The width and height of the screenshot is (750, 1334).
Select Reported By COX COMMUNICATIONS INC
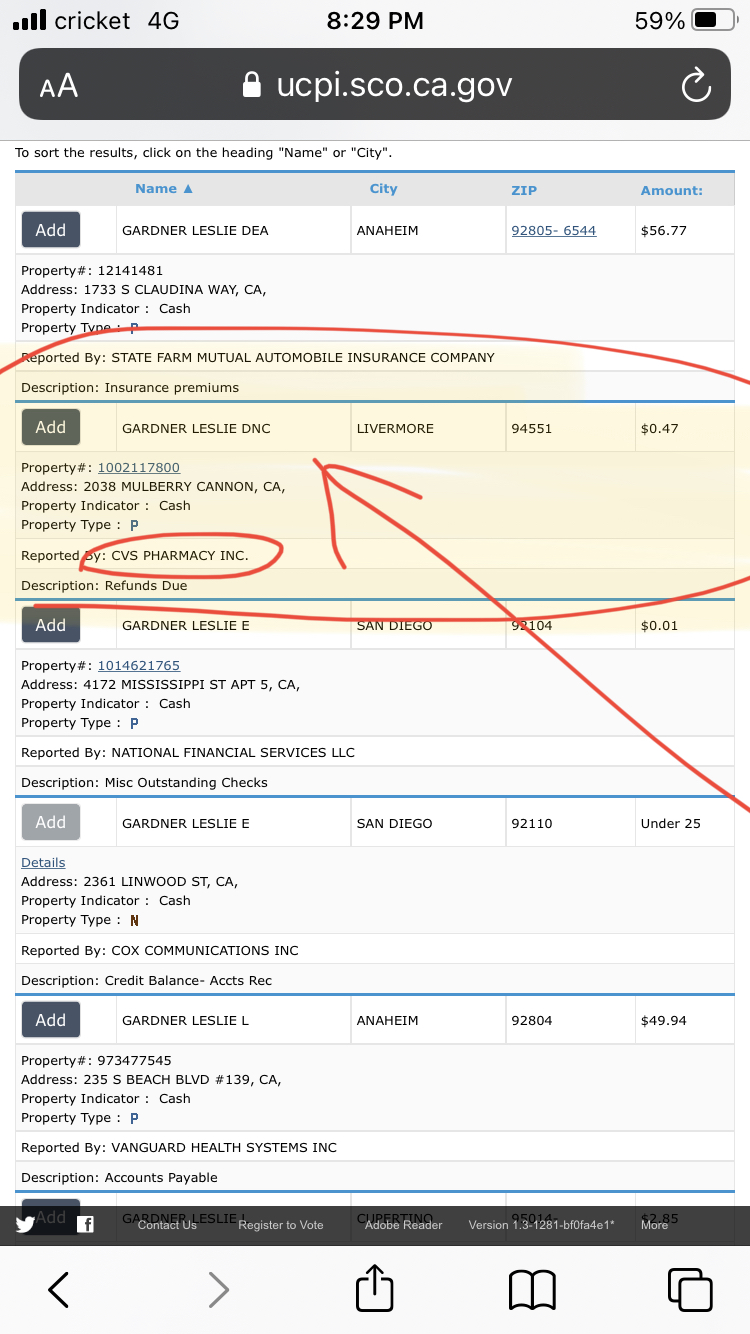point(160,951)
